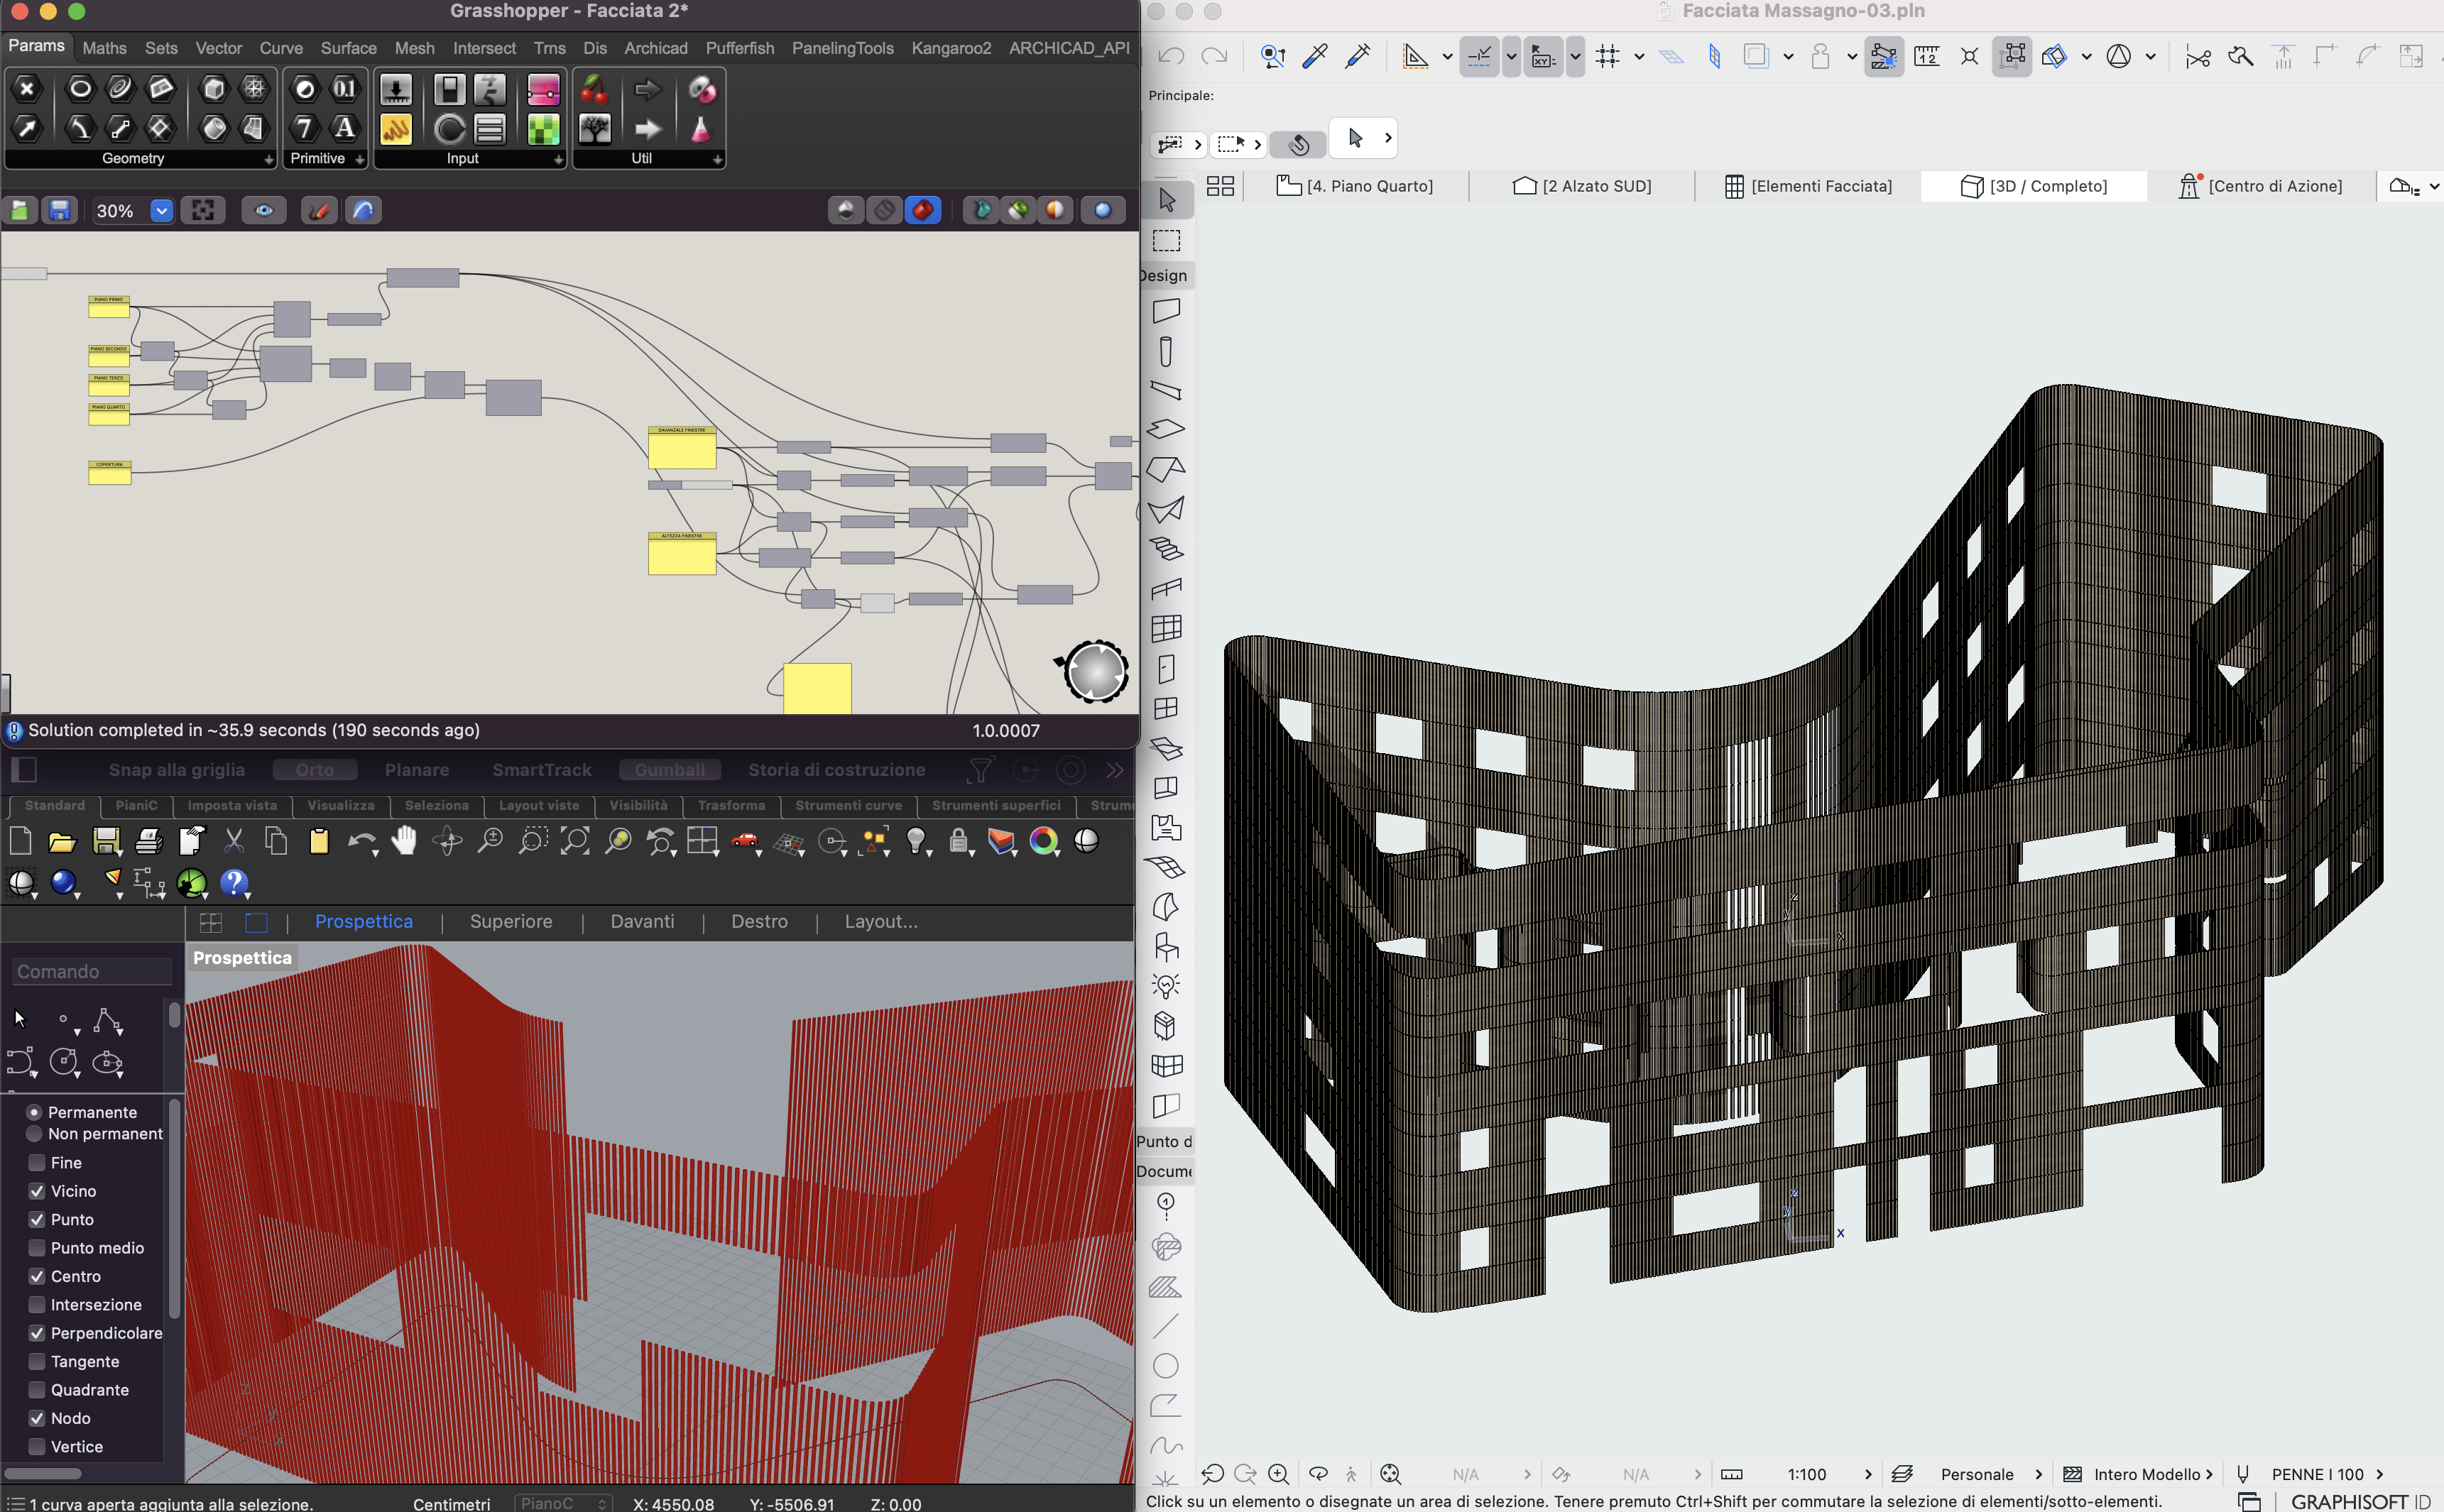The image size is (2444, 1512).
Task: Click the Boolean Toggle input component icon
Action: [x=450, y=90]
